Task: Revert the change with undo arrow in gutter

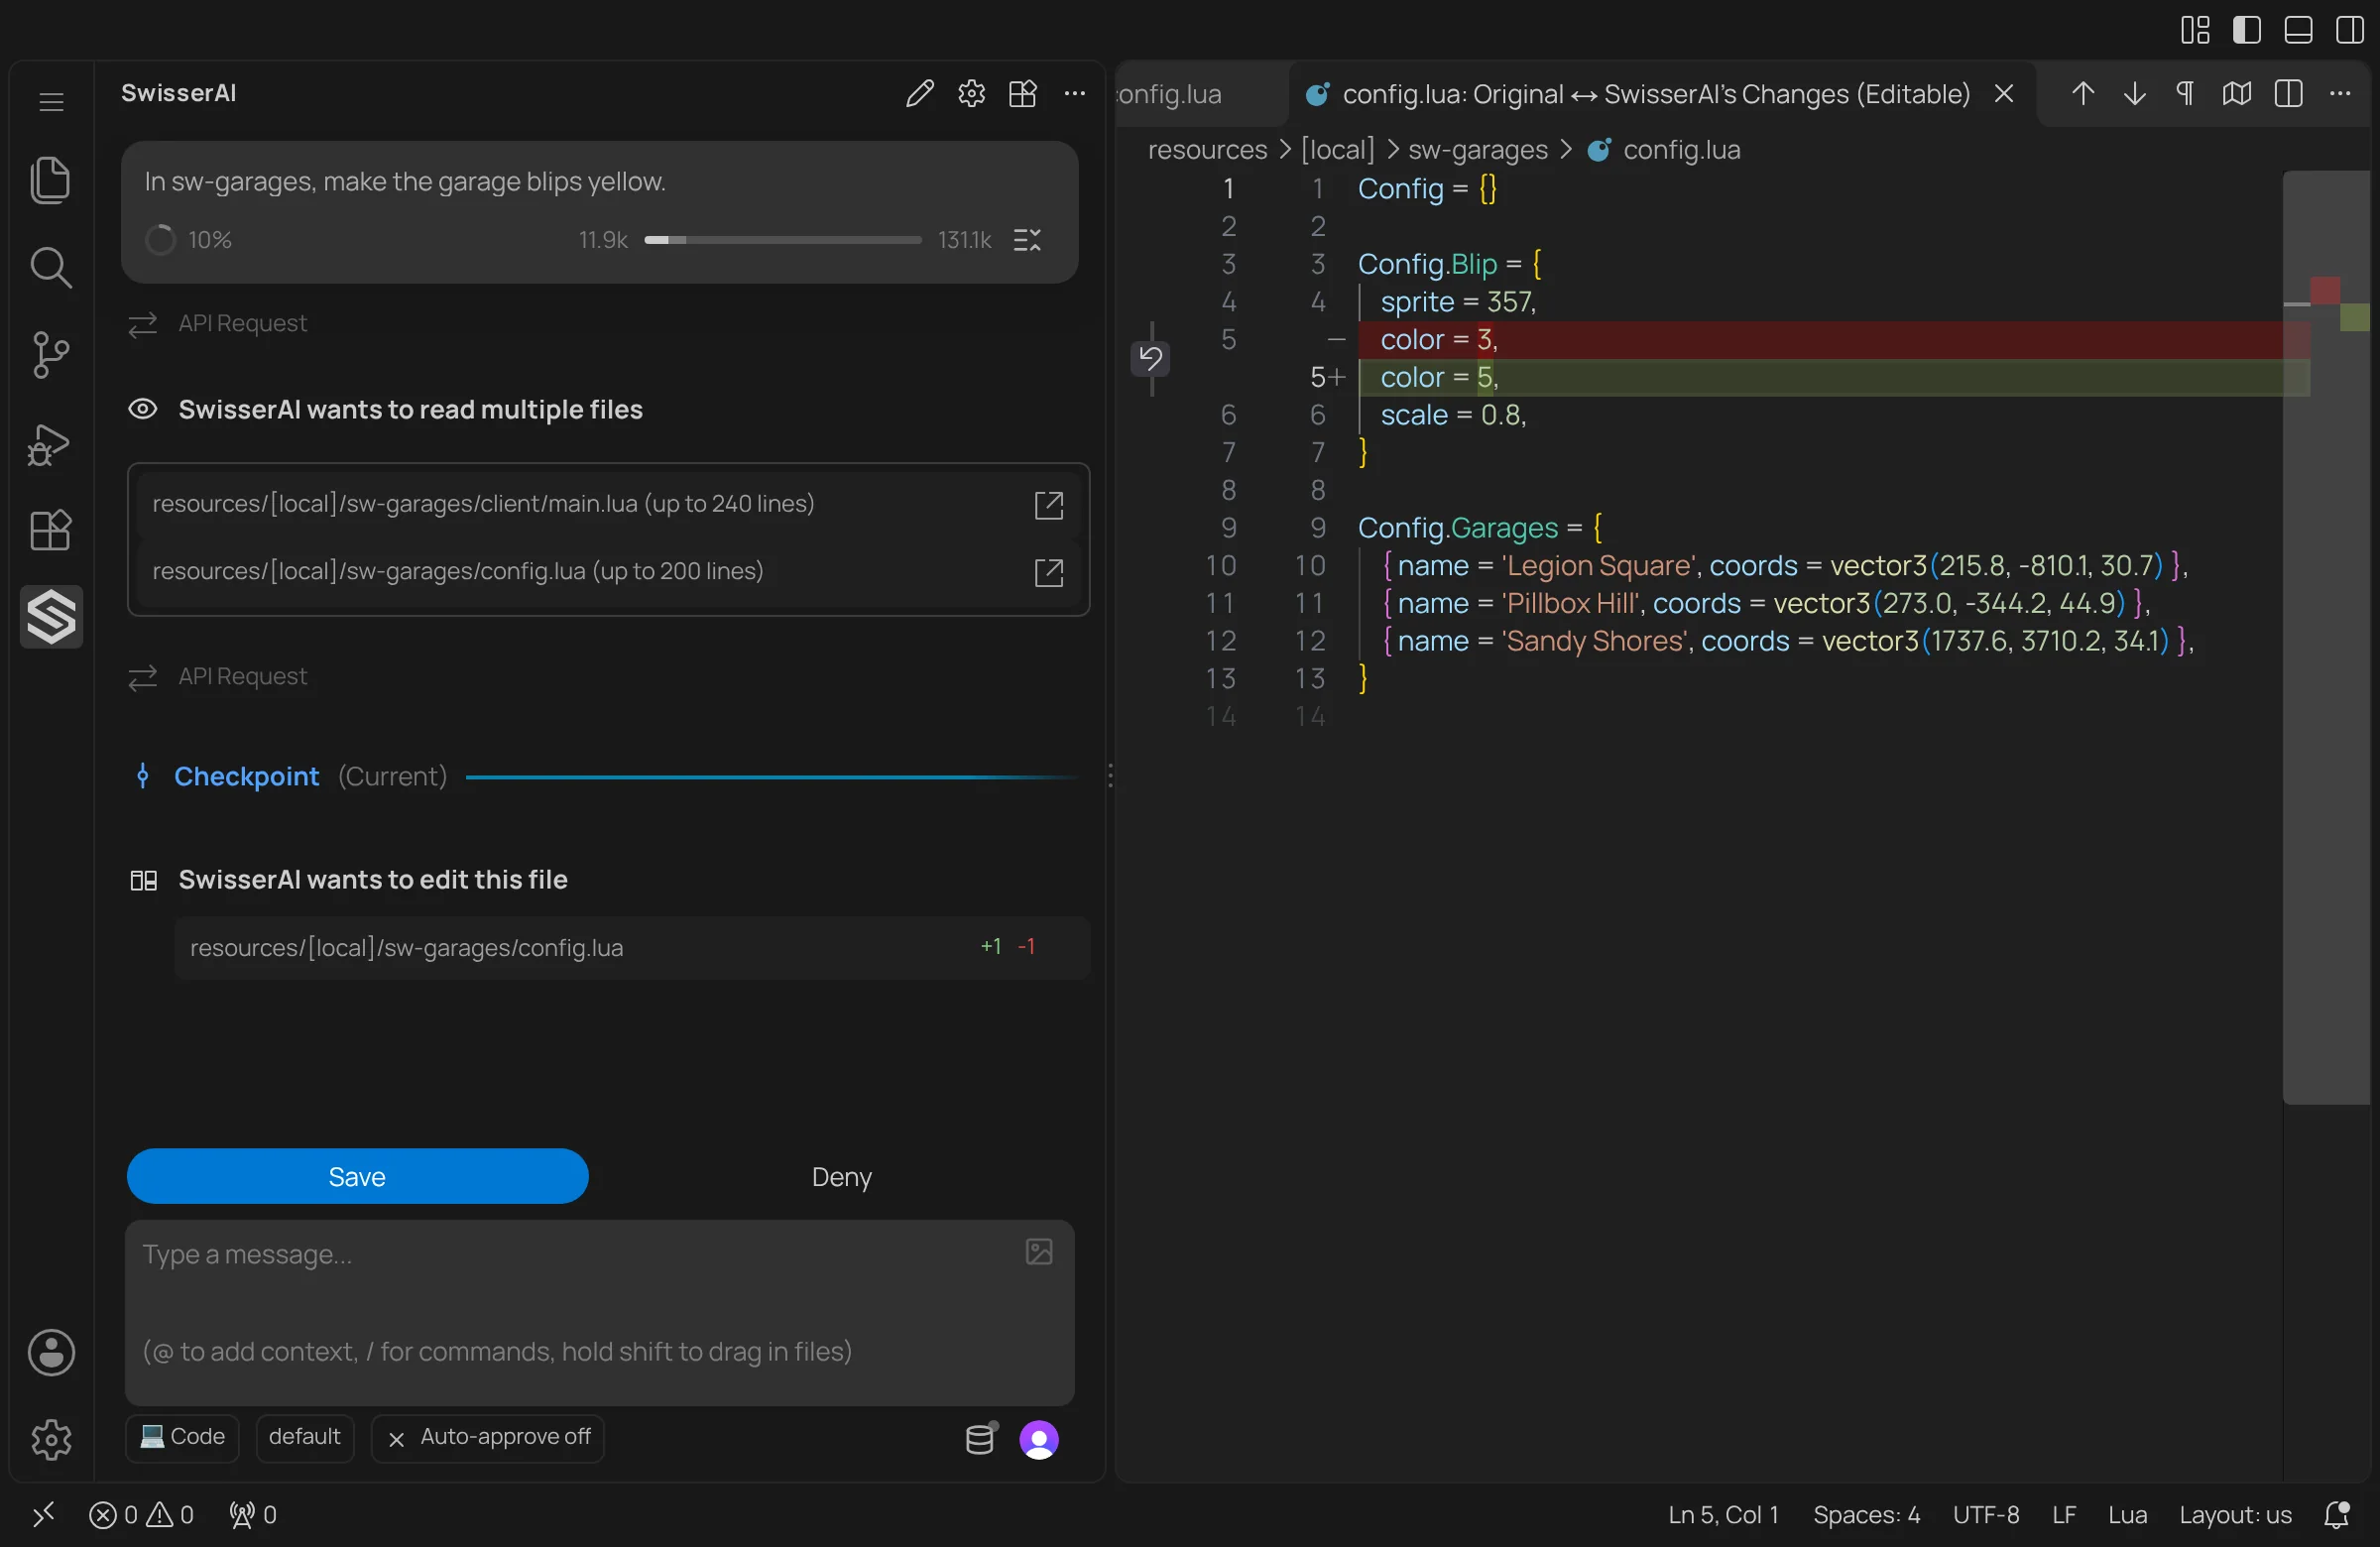Action: coord(1150,358)
